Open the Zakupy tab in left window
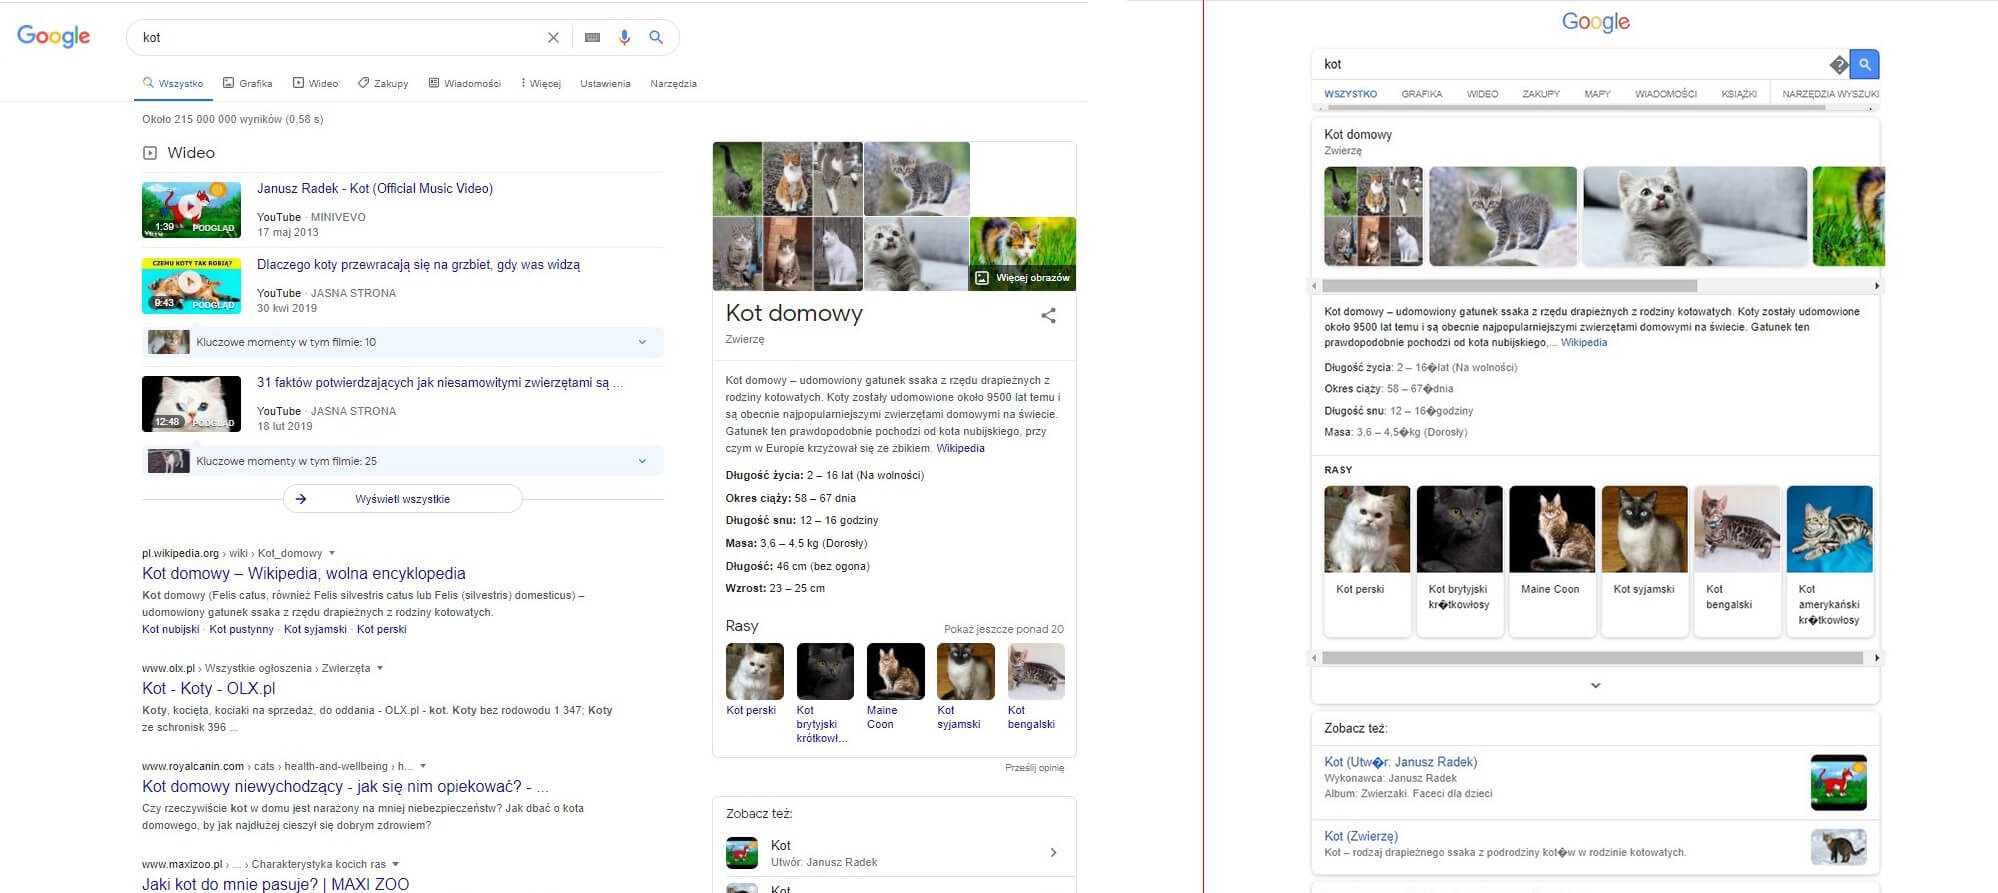 (383, 83)
